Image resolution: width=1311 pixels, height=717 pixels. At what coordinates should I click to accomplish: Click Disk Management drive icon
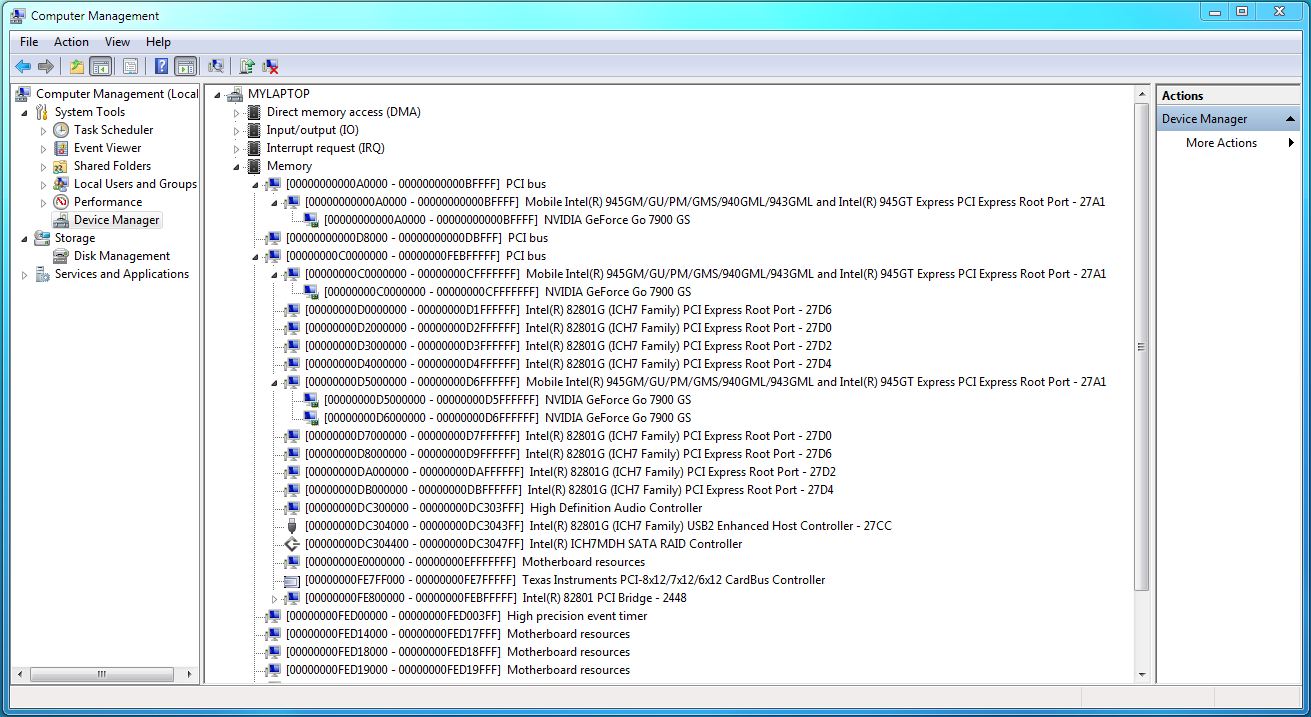61,256
